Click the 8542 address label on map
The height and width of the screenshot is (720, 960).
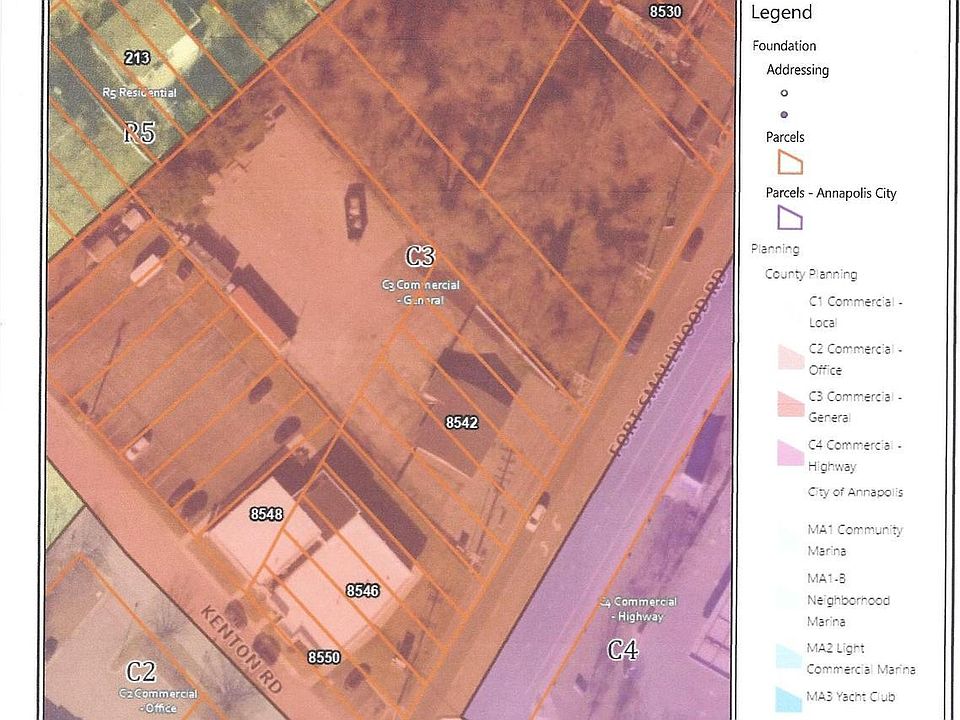coord(461,423)
